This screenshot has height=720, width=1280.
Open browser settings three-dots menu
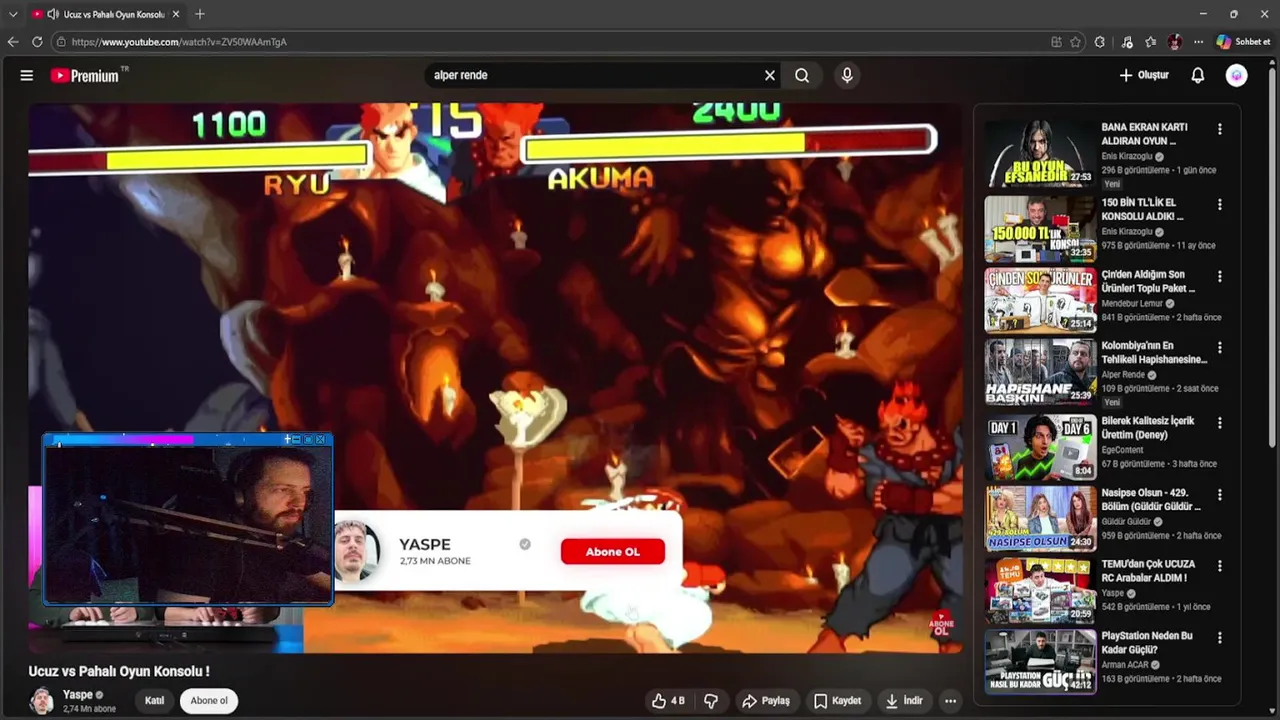pyautogui.click(x=1198, y=42)
